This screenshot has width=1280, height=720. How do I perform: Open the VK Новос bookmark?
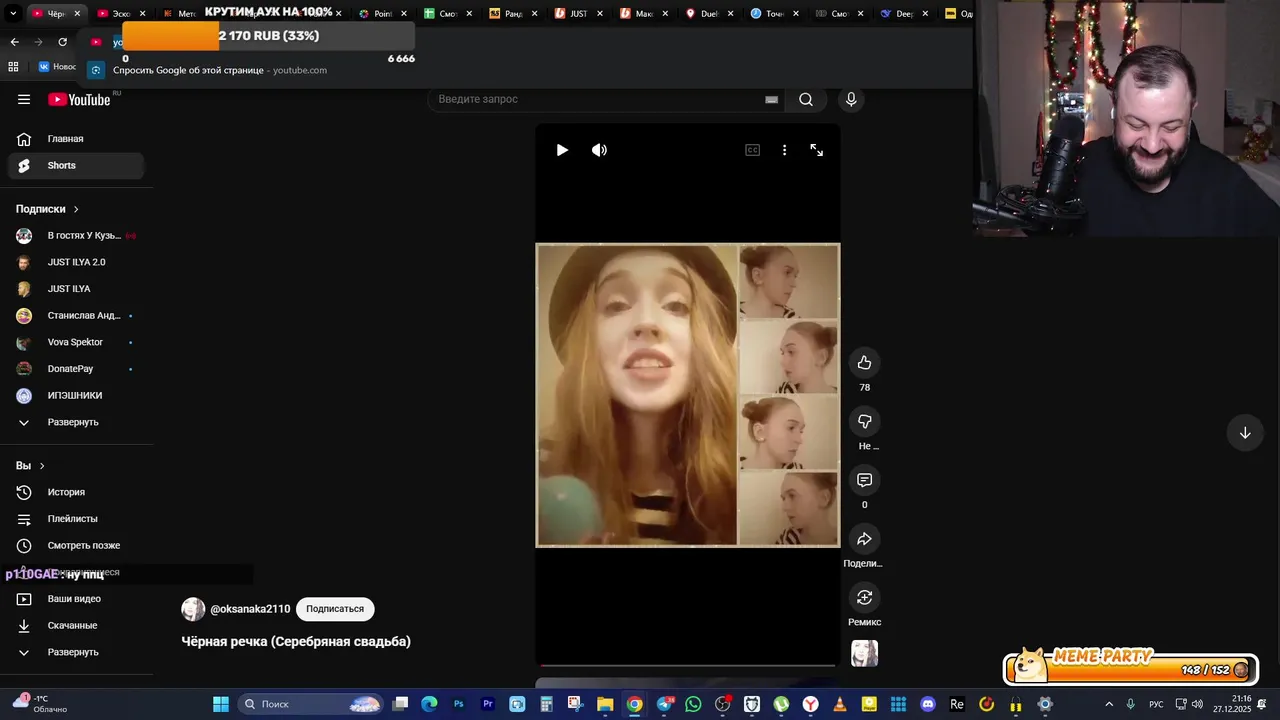57,67
